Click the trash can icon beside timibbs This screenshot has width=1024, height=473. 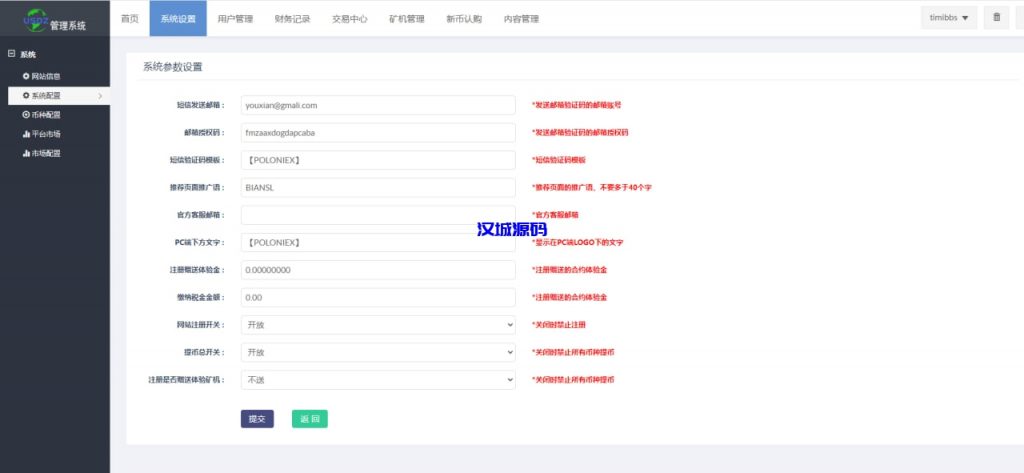point(997,18)
